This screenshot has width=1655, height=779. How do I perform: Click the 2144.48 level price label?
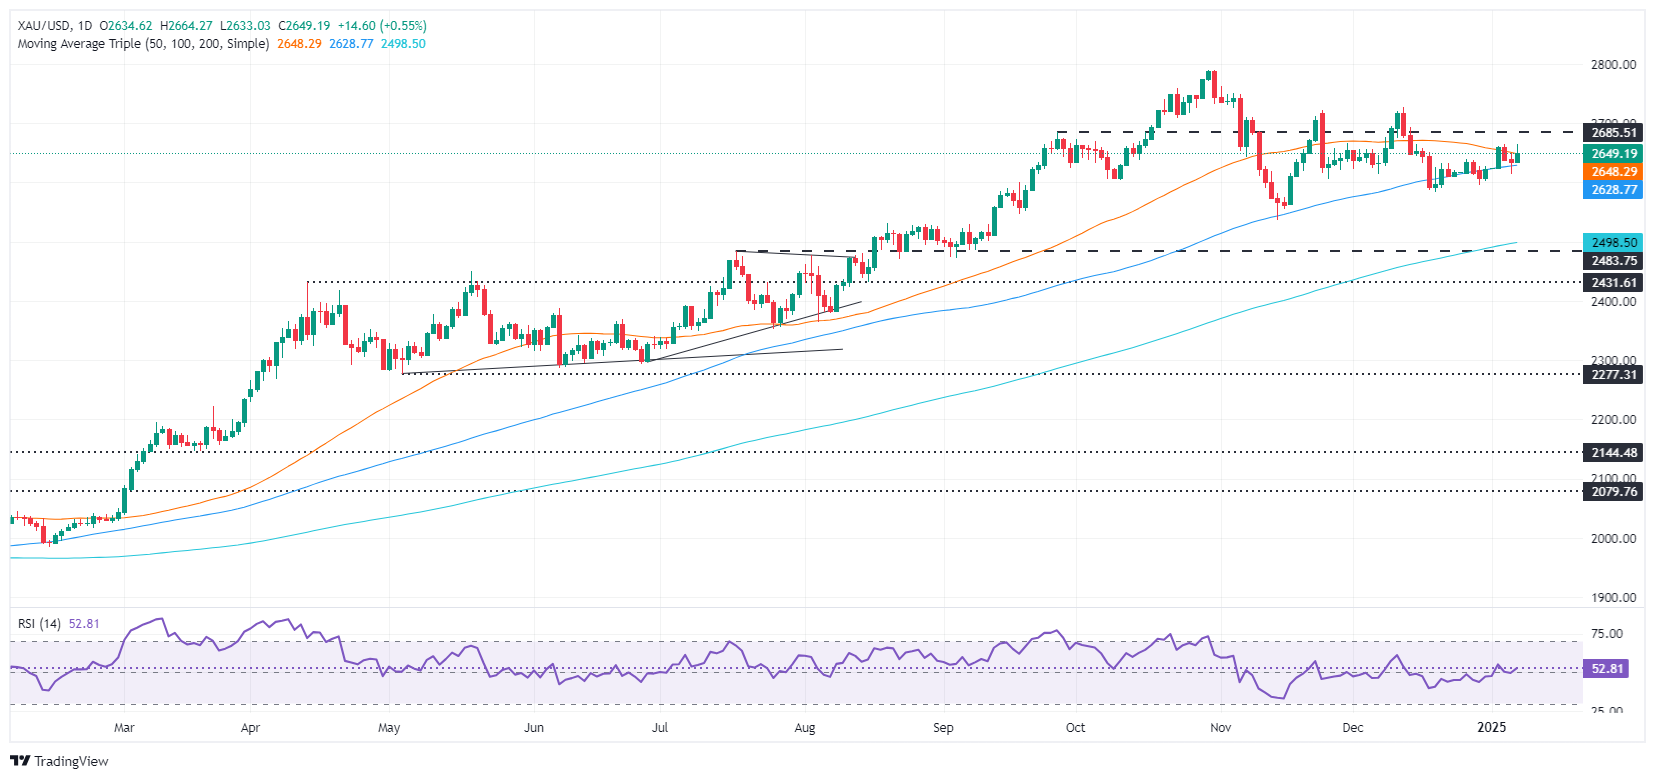tap(1613, 453)
